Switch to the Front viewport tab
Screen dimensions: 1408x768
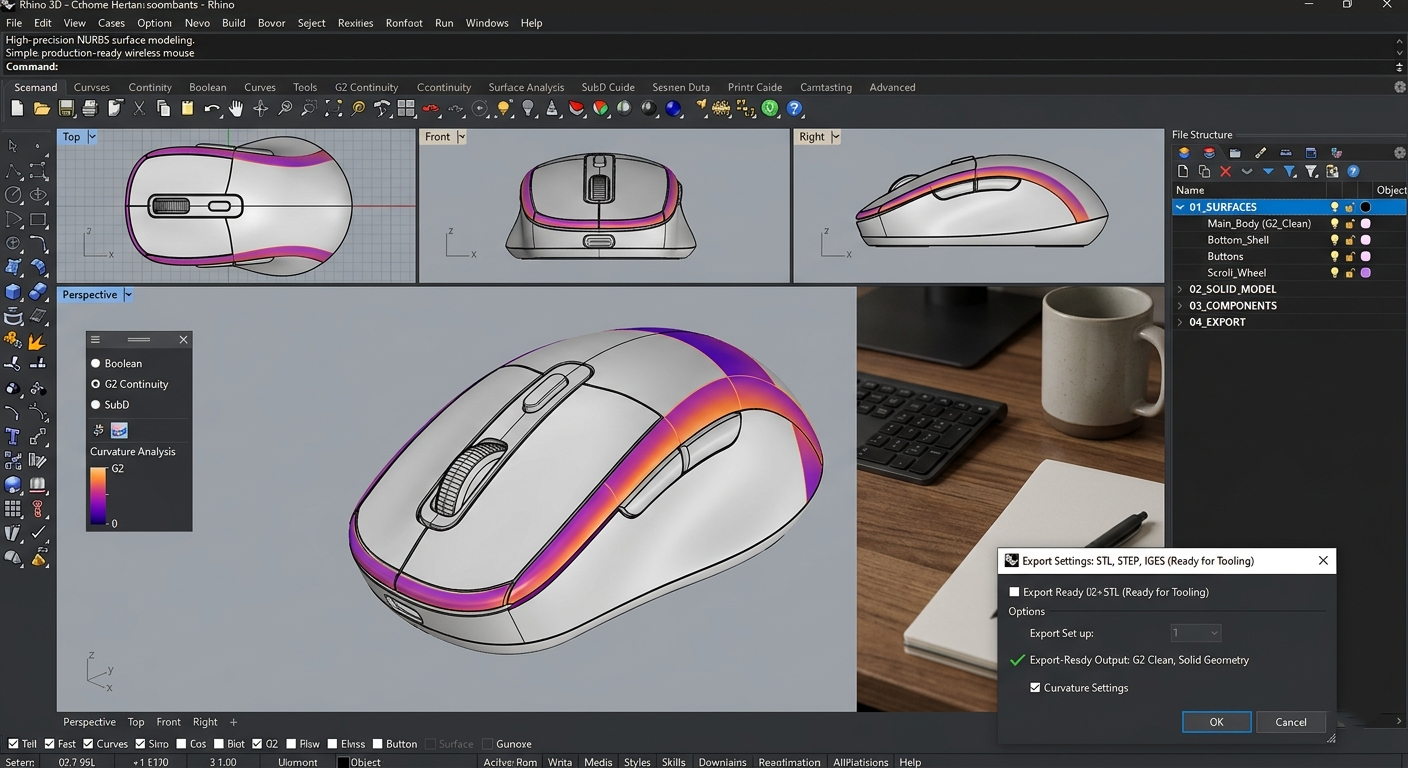coord(168,721)
